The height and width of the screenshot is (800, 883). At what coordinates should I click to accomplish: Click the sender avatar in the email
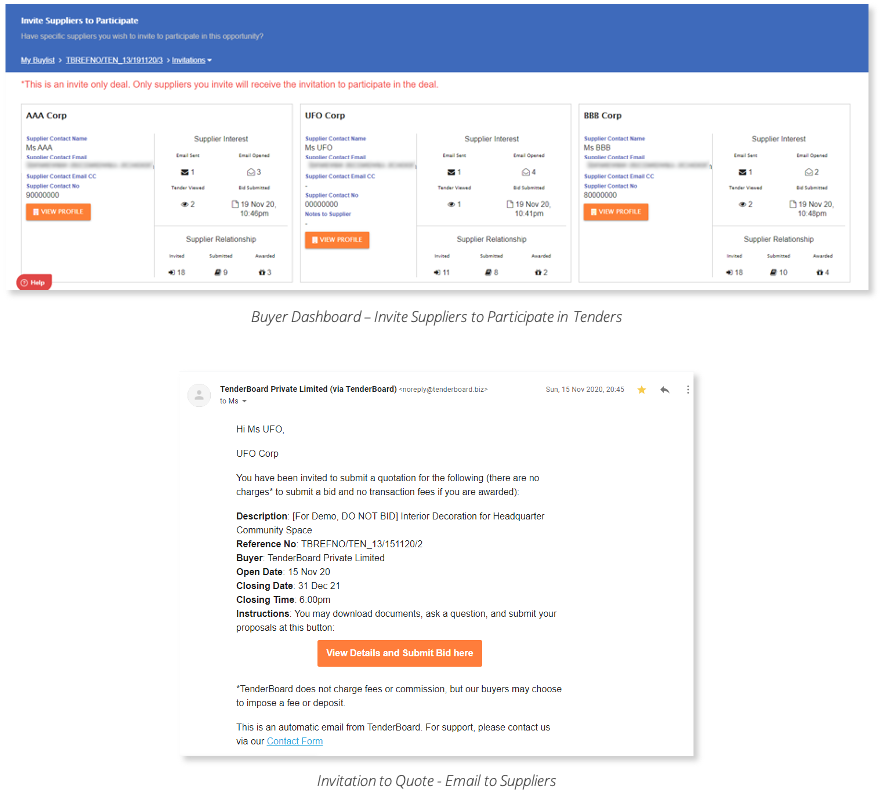point(199,395)
